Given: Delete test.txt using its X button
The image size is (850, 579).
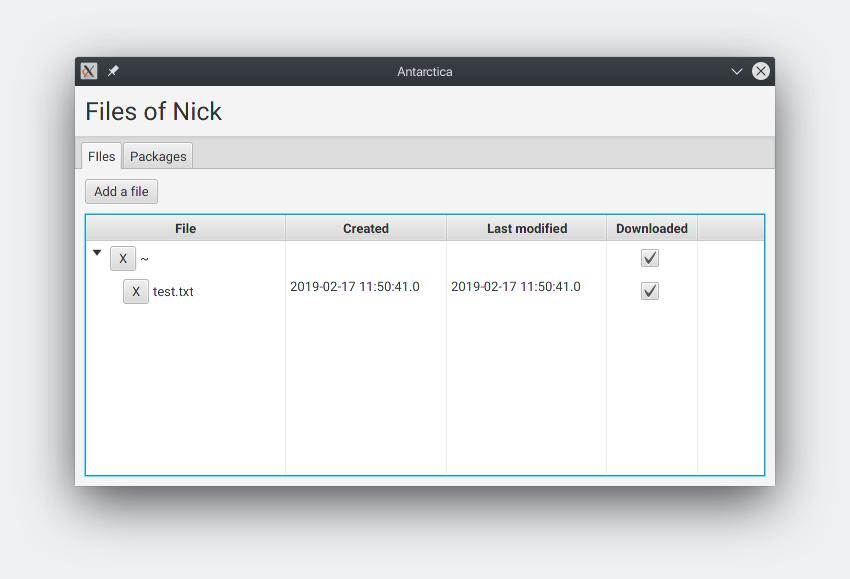Looking at the screenshot, I should coord(136,292).
